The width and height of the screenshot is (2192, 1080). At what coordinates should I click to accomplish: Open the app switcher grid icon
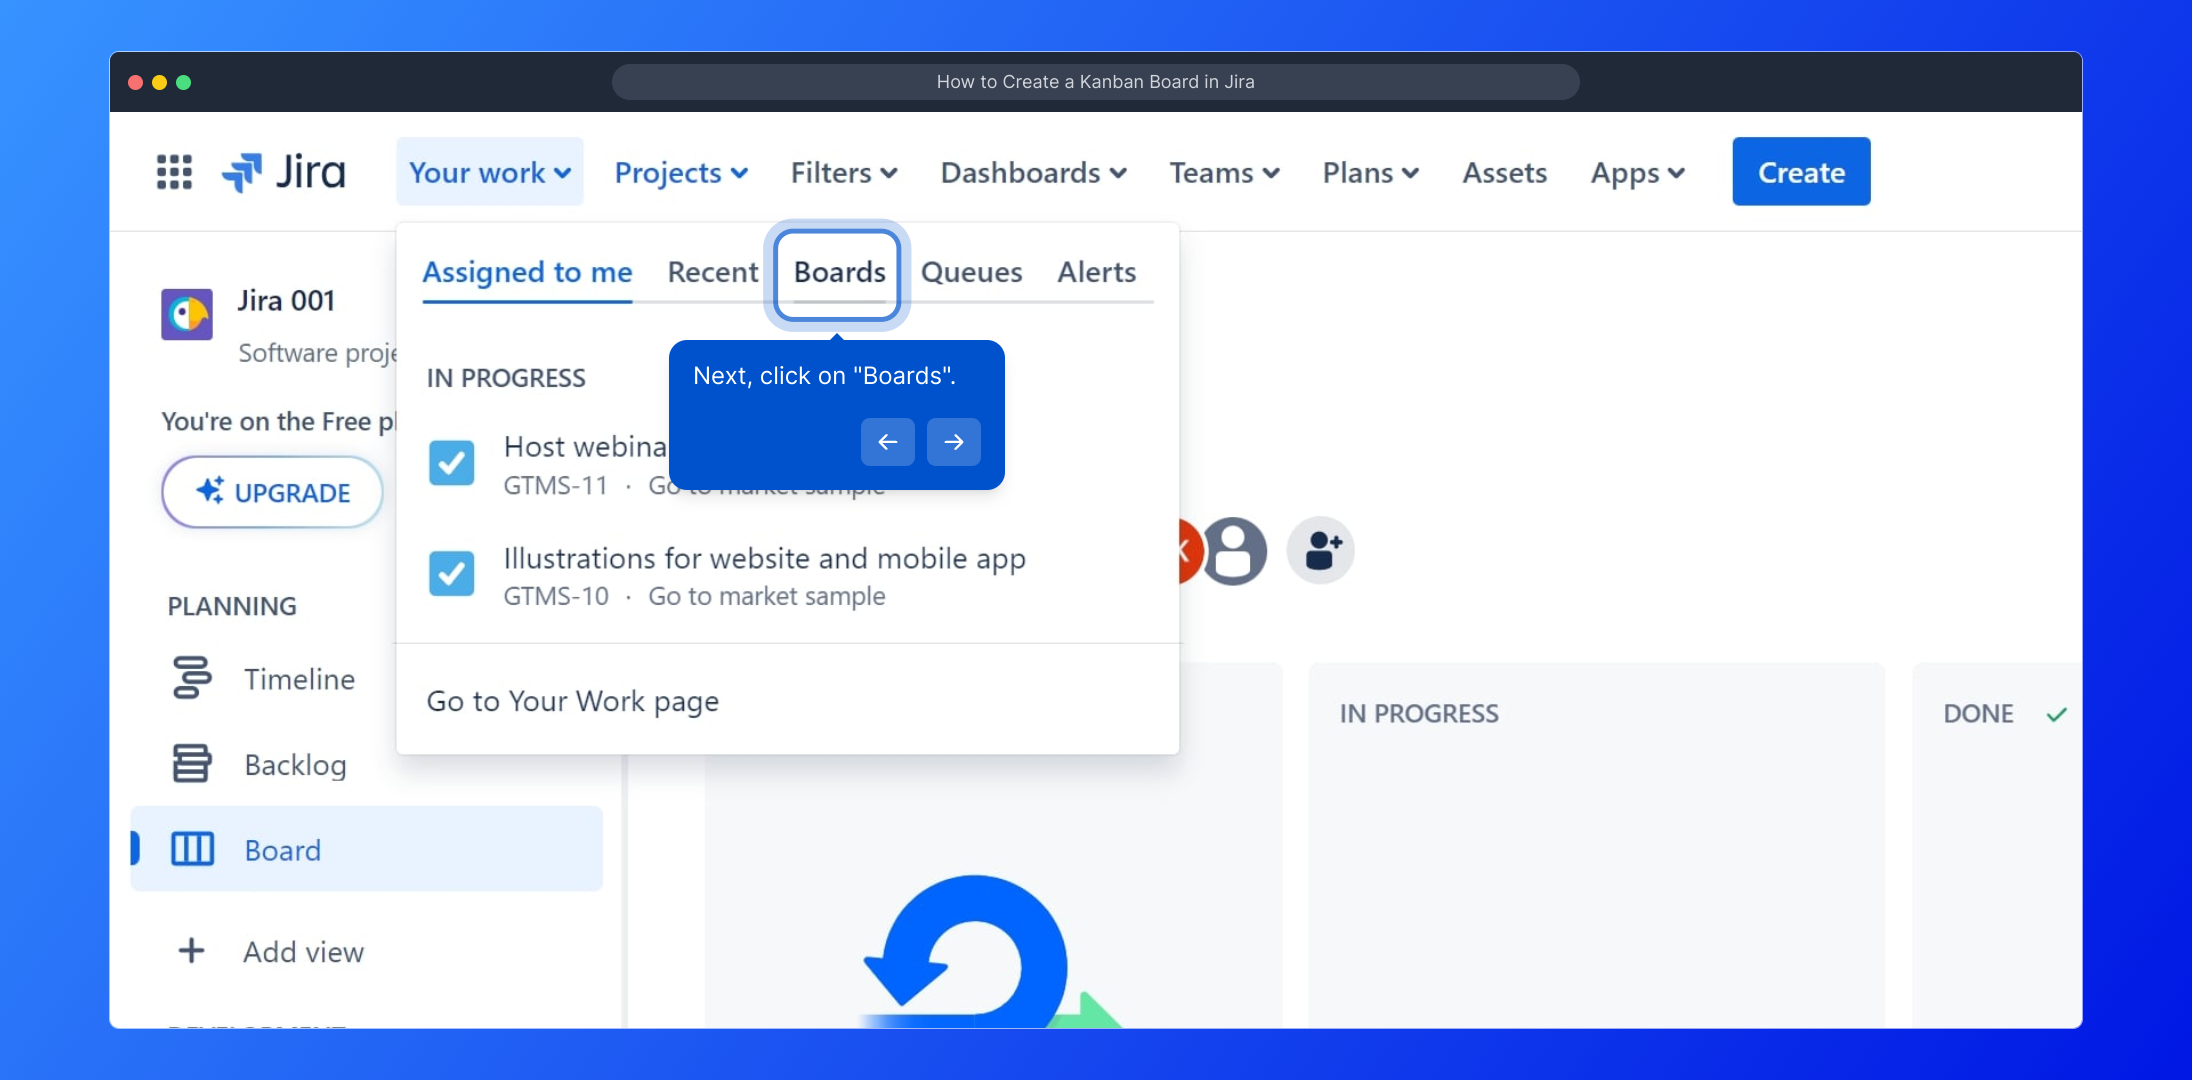pyautogui.click(x=174, y=172)
